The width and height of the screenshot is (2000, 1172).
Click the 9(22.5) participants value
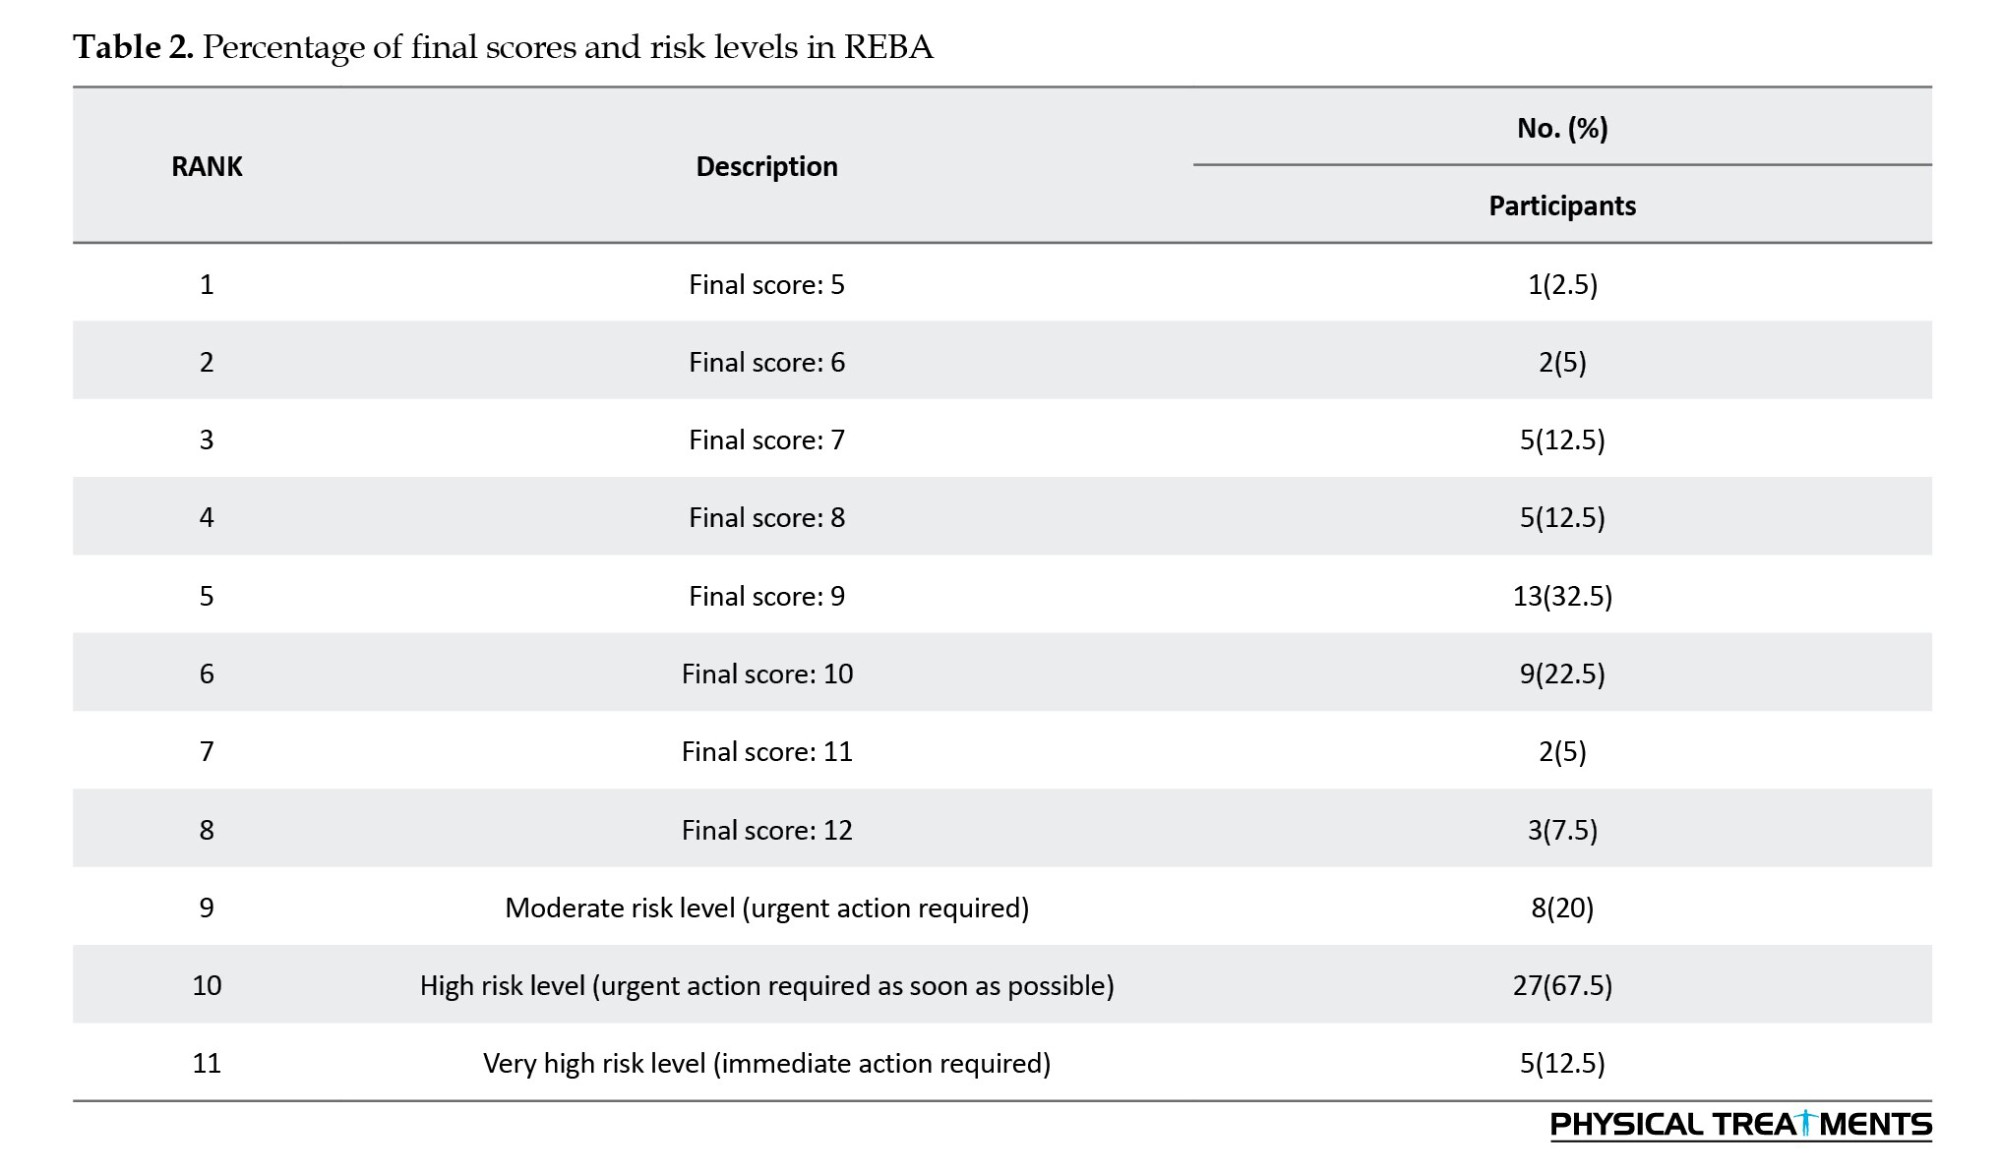point(1562,674)
